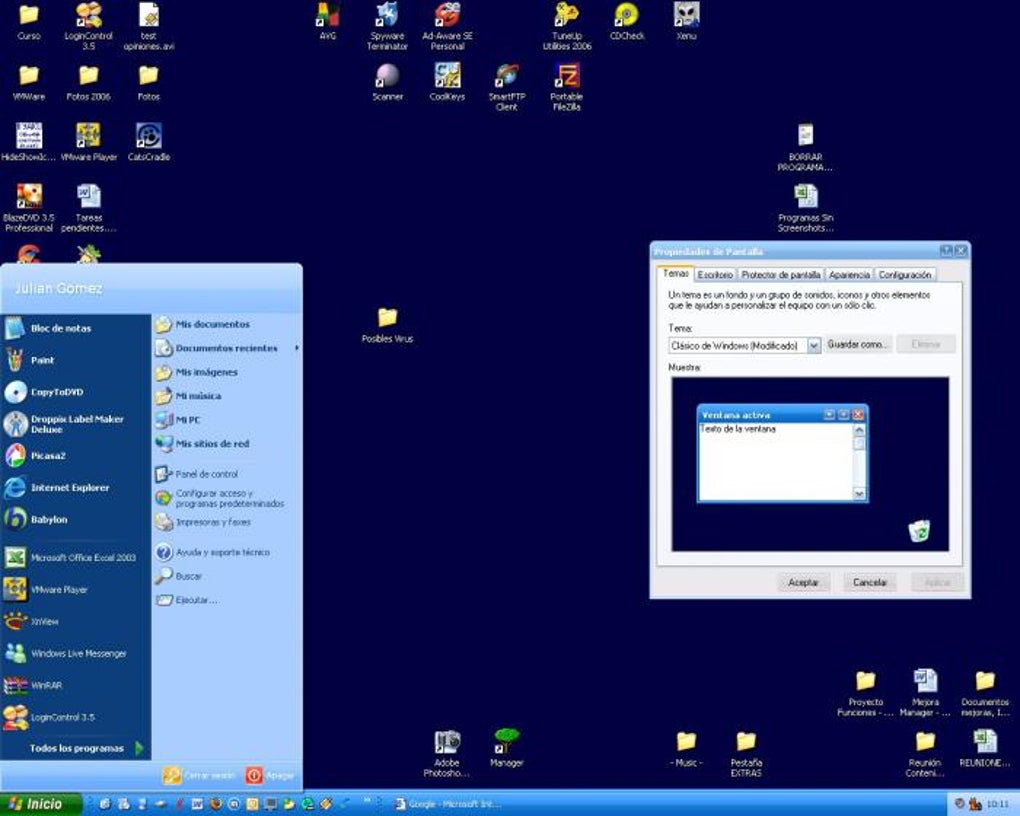This screenshot has width=1020, height=816.
Task: Open the Mejora Manager document icon
Action: click(x=925, y=692)
